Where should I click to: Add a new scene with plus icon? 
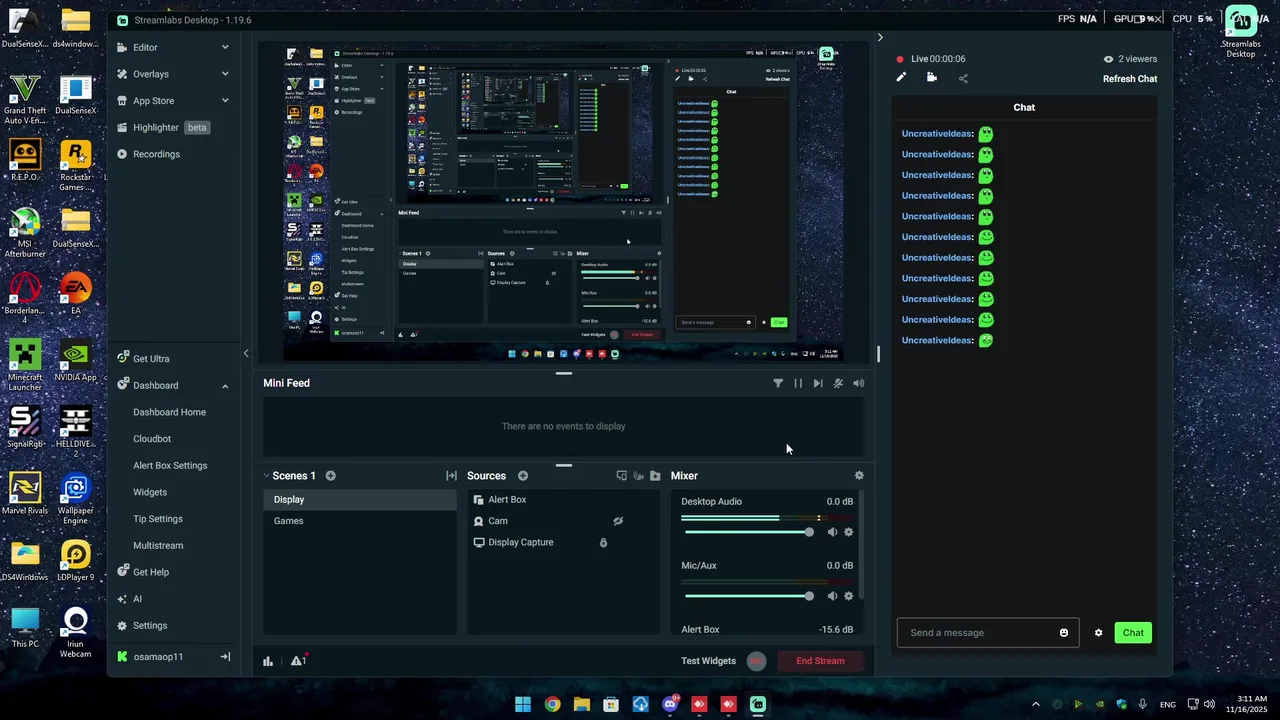[330, 476]
